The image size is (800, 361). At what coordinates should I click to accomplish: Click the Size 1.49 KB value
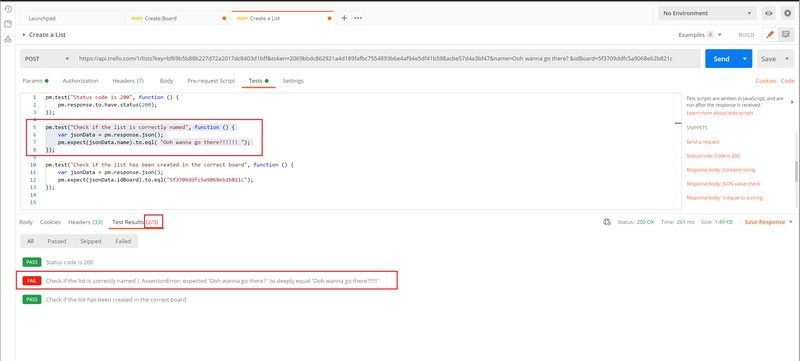click(724, 222)
